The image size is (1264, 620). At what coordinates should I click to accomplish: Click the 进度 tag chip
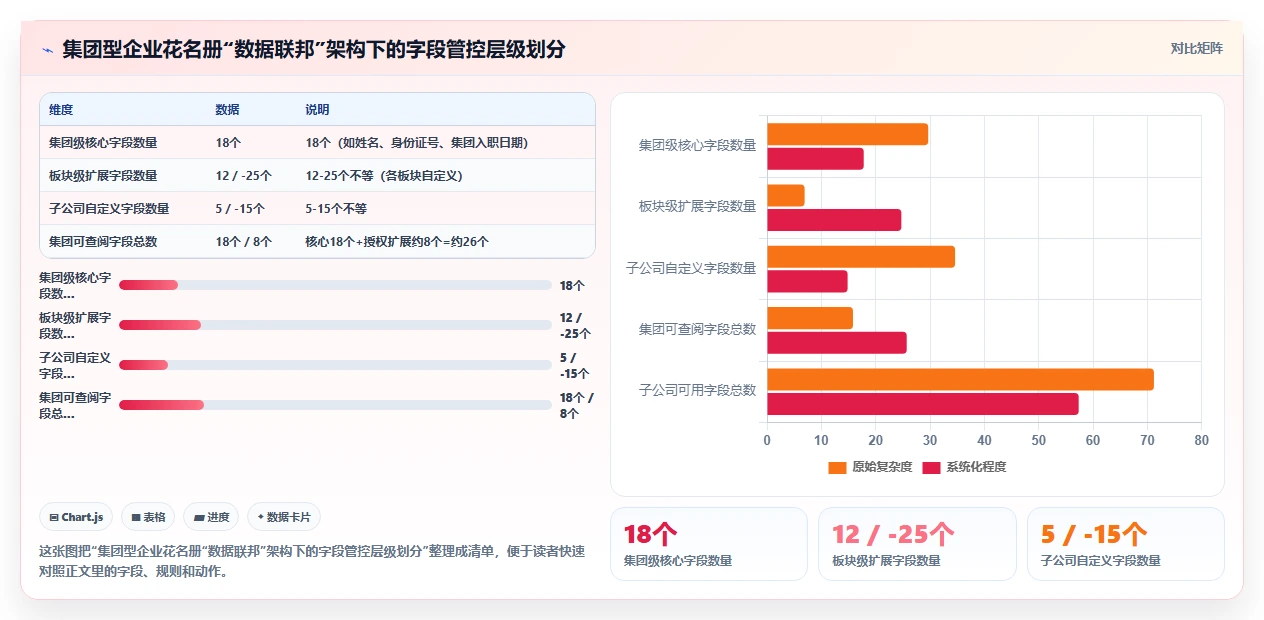211,517
